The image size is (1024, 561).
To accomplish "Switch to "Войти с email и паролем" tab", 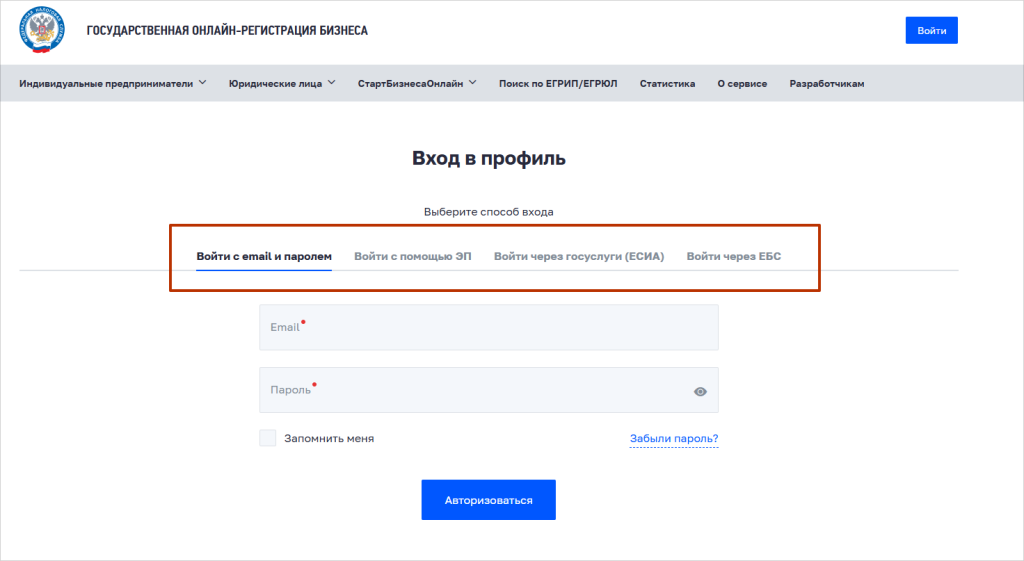I will pos(264,256).
